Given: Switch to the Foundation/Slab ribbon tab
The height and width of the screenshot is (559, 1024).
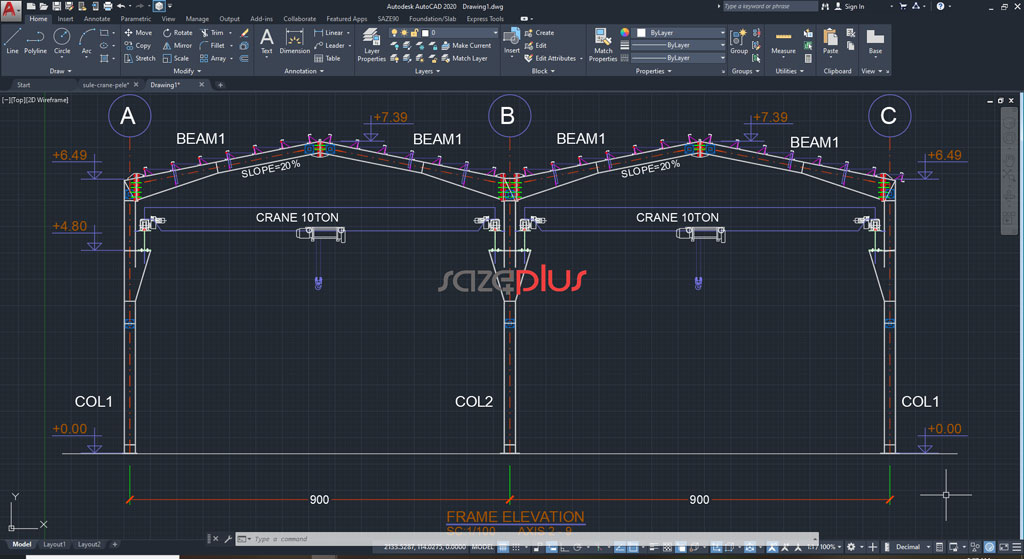Looking at the screenshot, I should [x=432, y=19].
